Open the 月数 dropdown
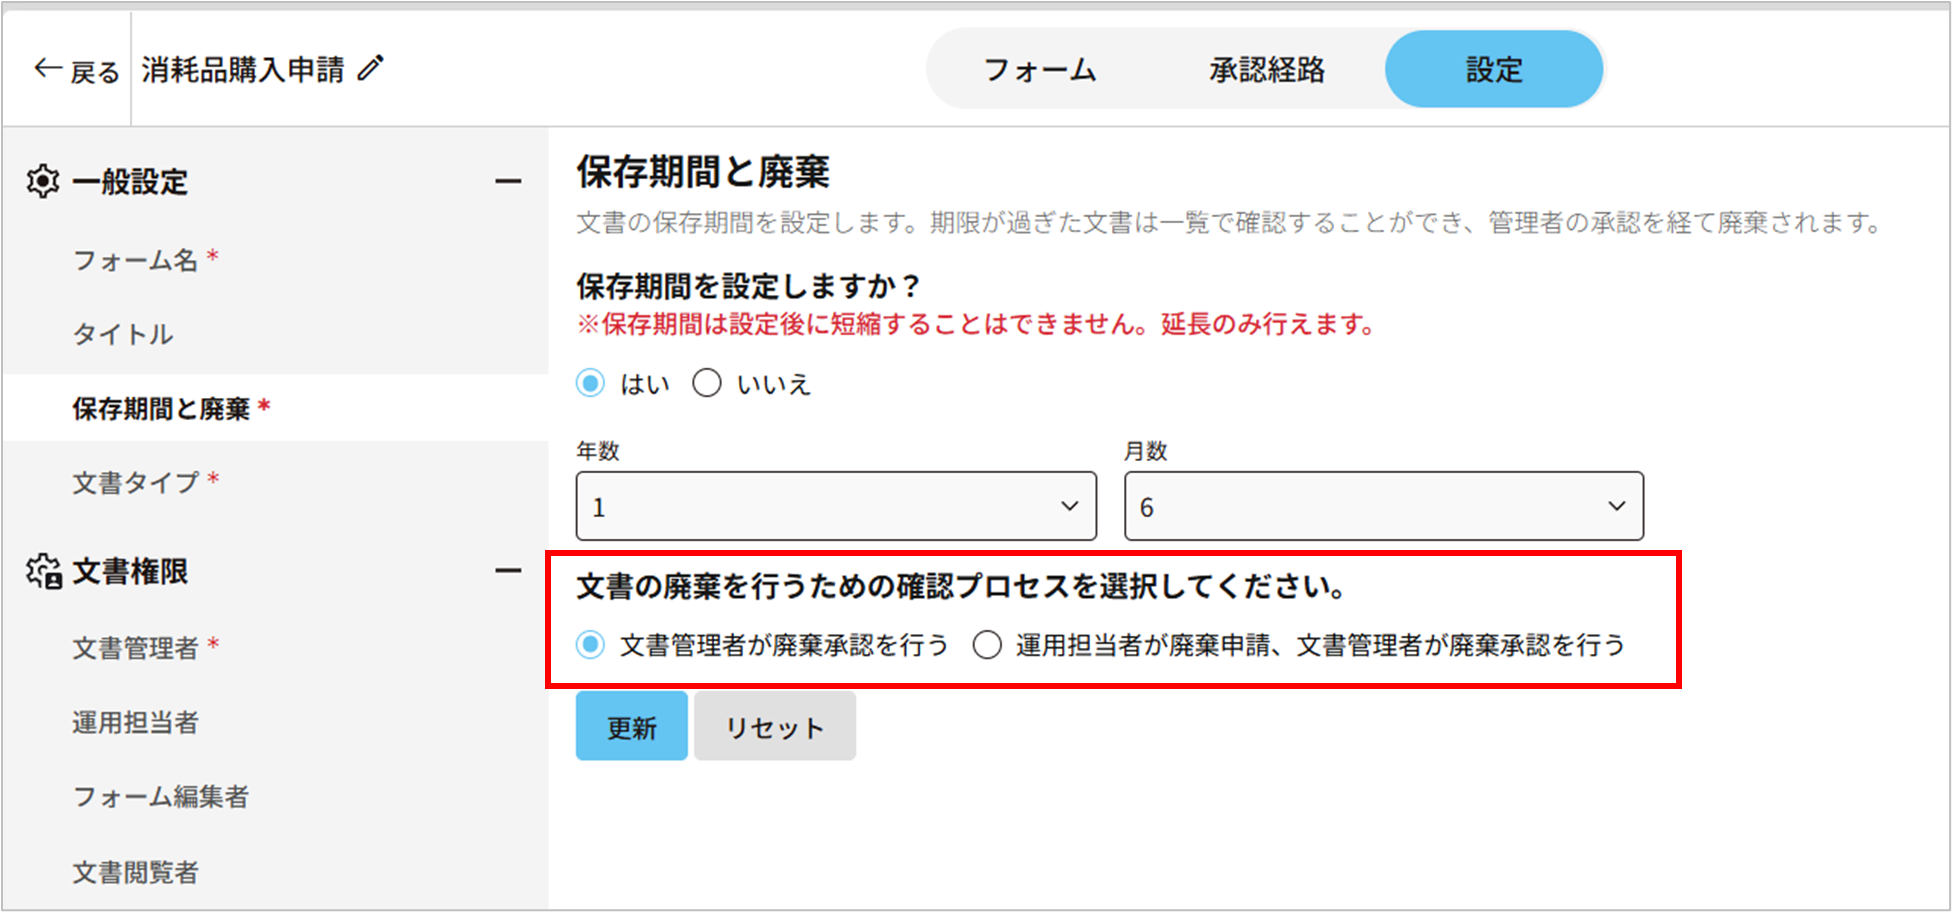The image size is (1952, 912). coord(1383,506)
